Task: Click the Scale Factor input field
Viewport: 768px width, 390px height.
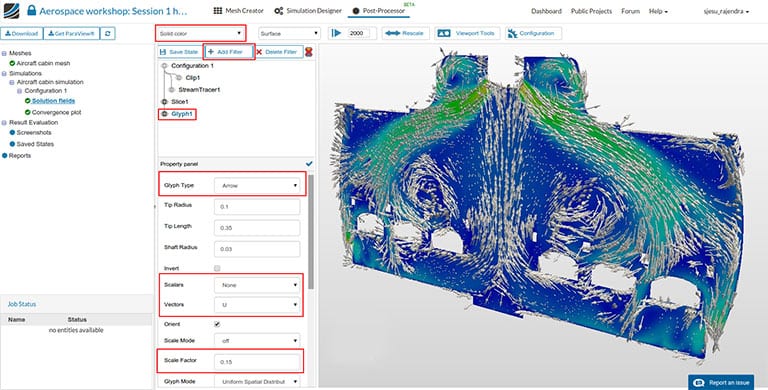Action: click(257, 362)
